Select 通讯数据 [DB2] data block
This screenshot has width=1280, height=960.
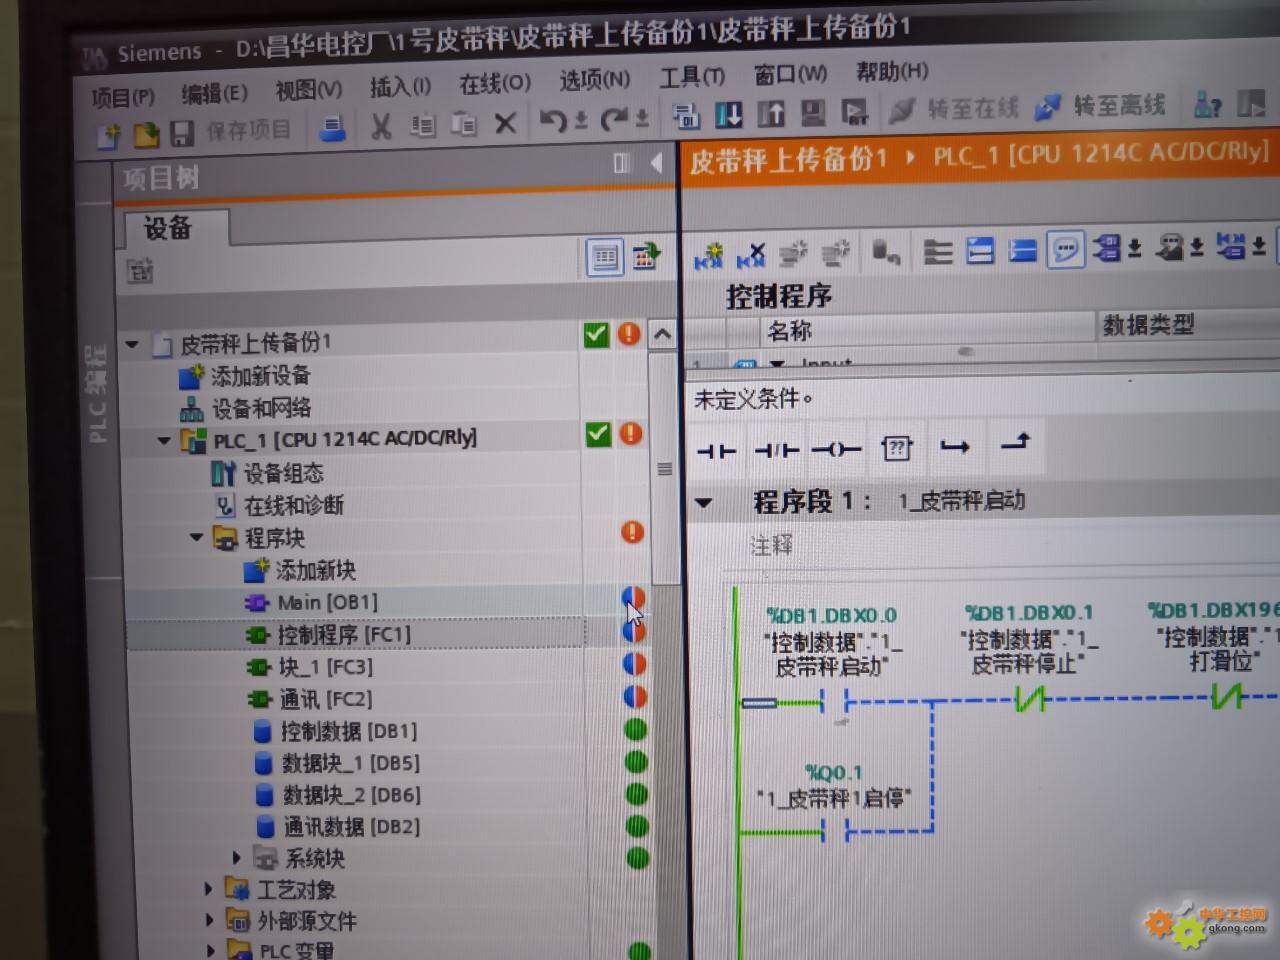click(338, 827)
